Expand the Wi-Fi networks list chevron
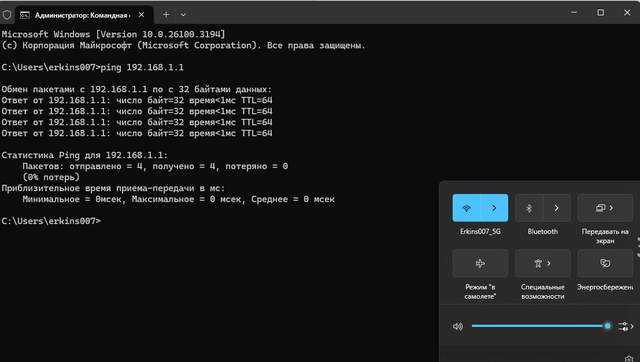The width and height of the screenshot is (640, 362). (x=494, y=208)
